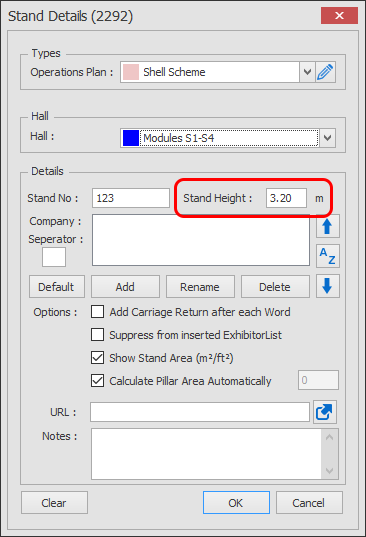Sort companies using the A-Z icon
Viewport: 366px width, 537px height.
tap(328, 256)
